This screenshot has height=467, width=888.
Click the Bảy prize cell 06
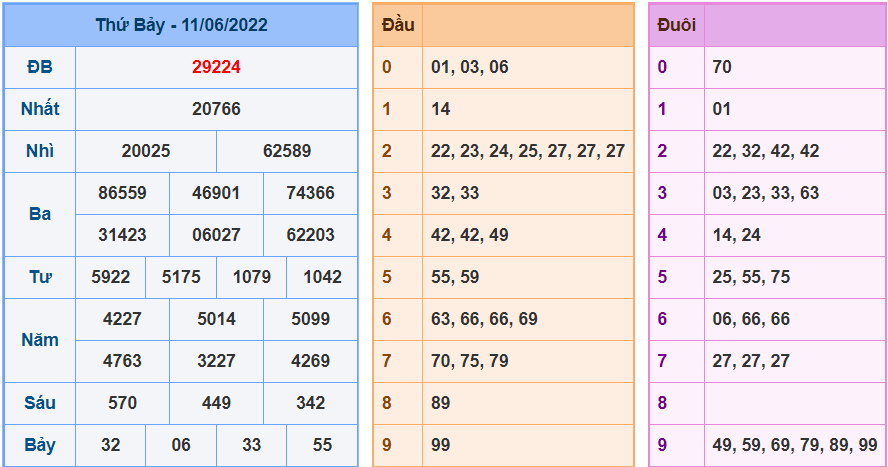[181, 445]
